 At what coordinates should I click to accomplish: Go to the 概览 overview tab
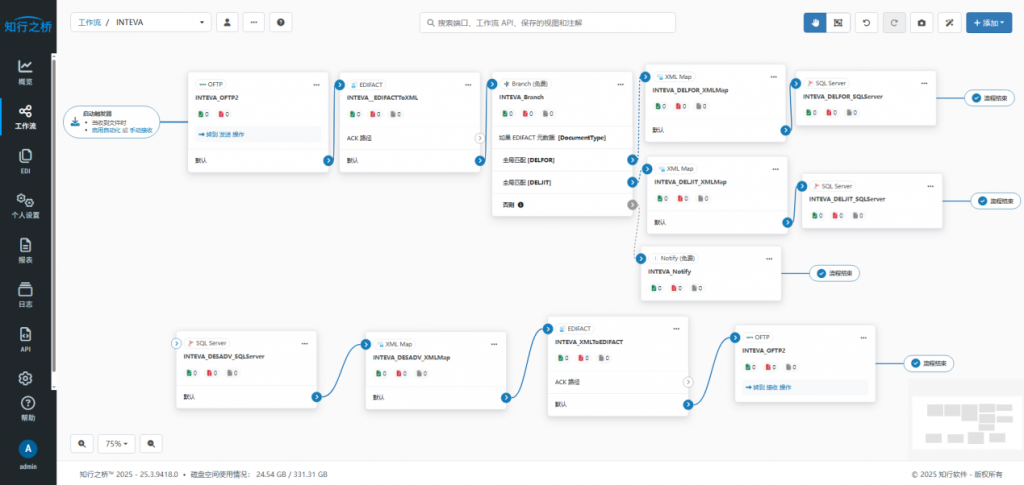click(25, 72)
